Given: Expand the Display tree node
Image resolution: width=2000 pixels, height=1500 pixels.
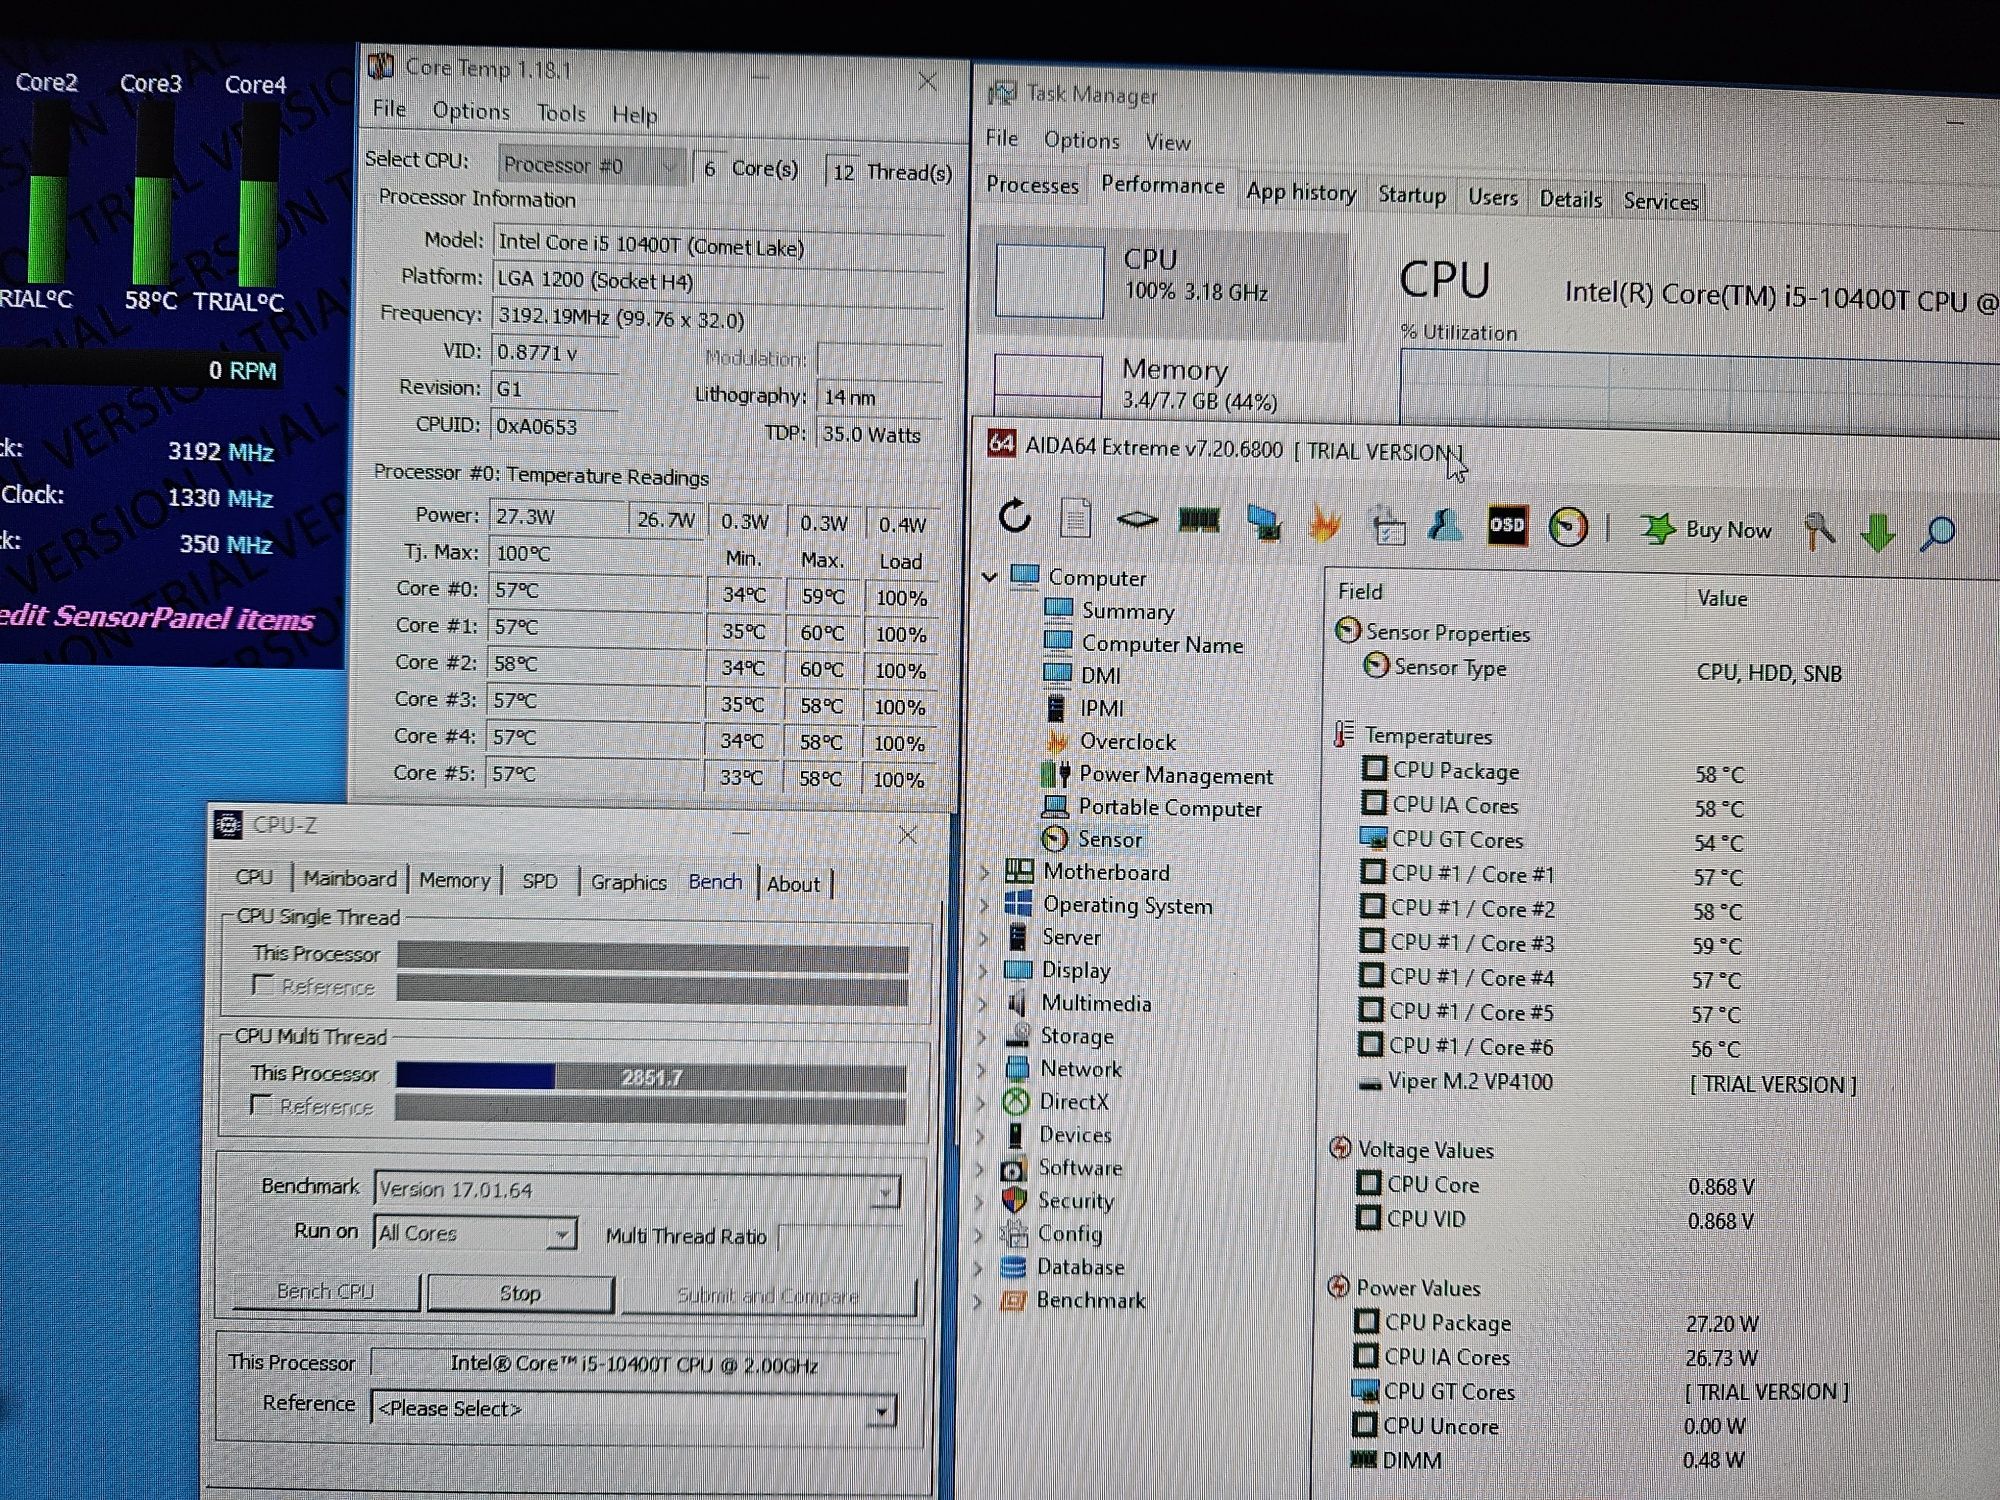Looking at the screenshot, I should click(983, 970).
